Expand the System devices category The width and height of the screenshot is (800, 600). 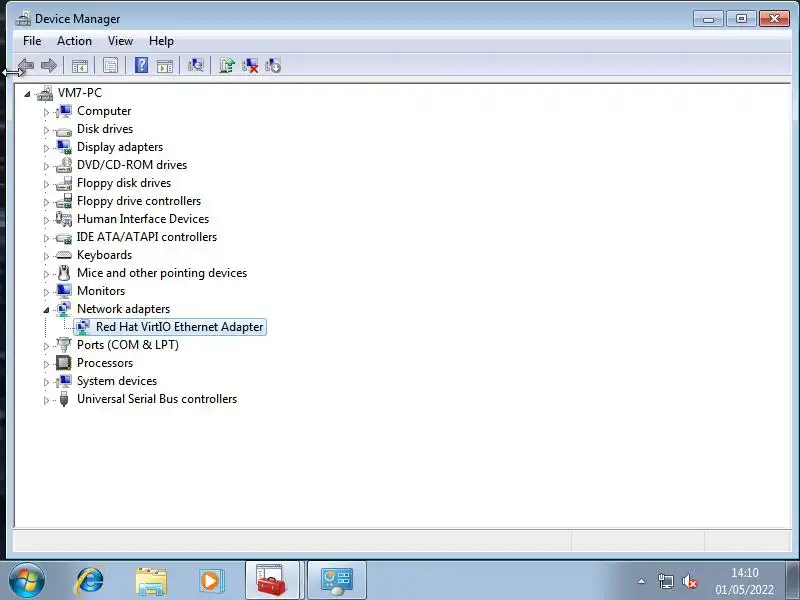coord(46,382)
